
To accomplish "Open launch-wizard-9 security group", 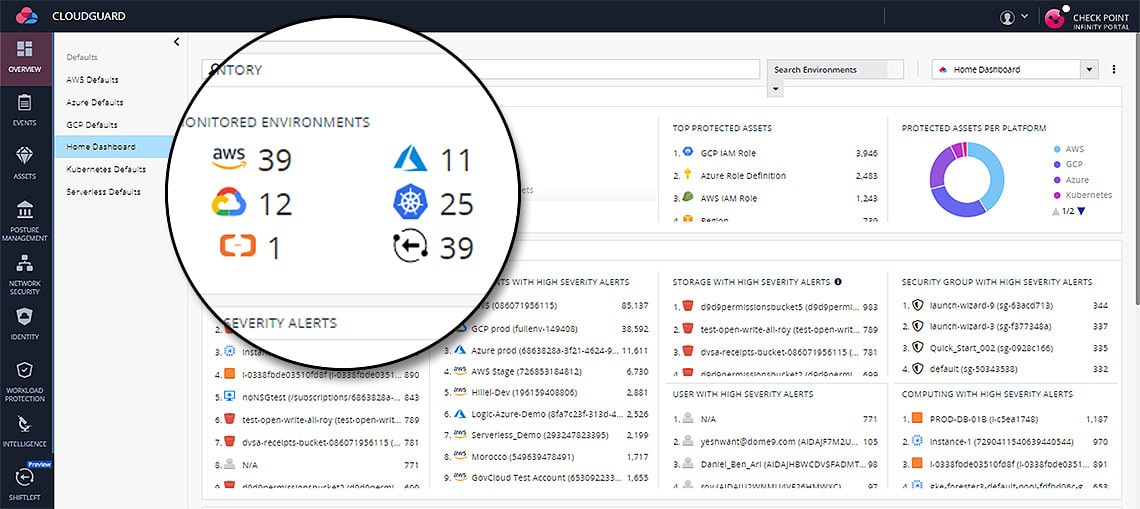I will pos(1005,305).
